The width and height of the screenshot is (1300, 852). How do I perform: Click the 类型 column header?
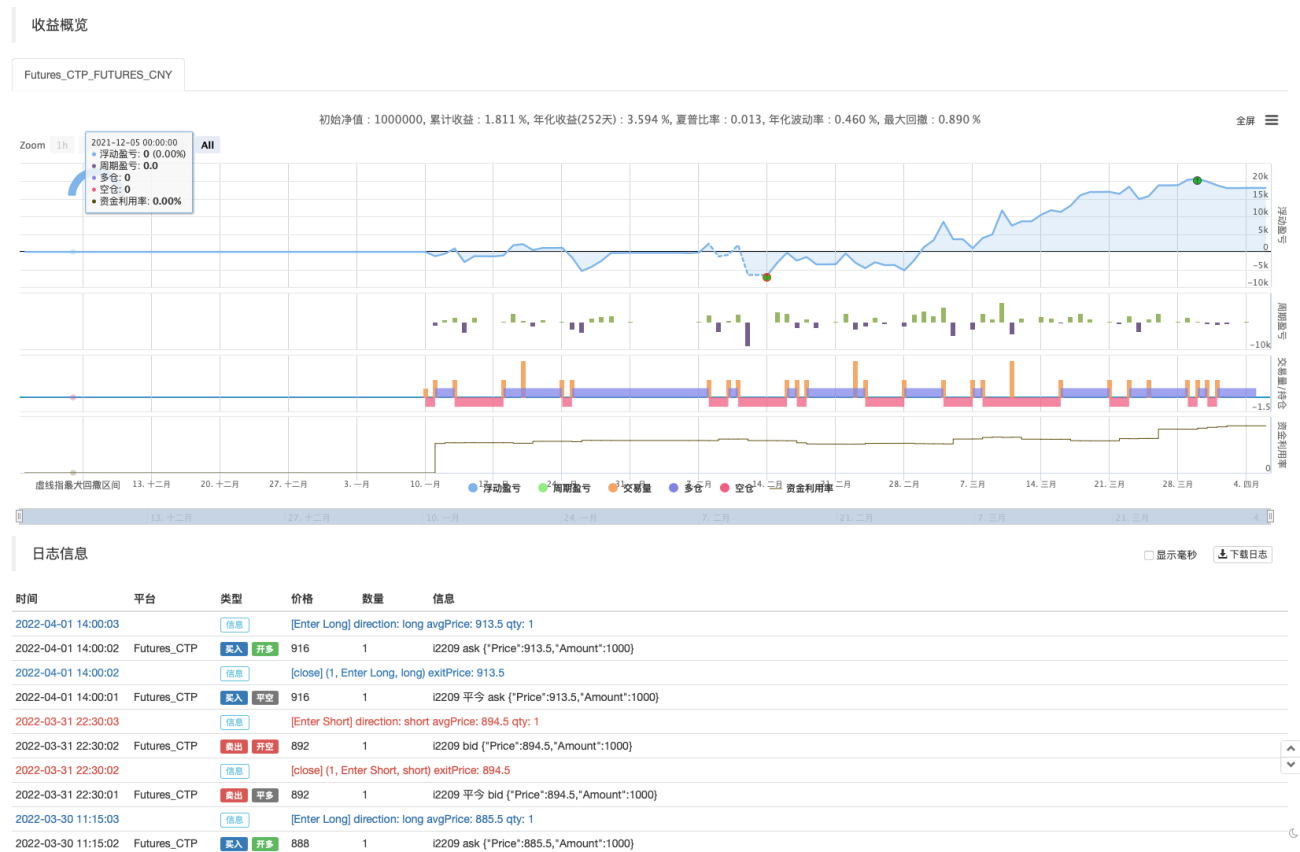click(x=231, y=599)
